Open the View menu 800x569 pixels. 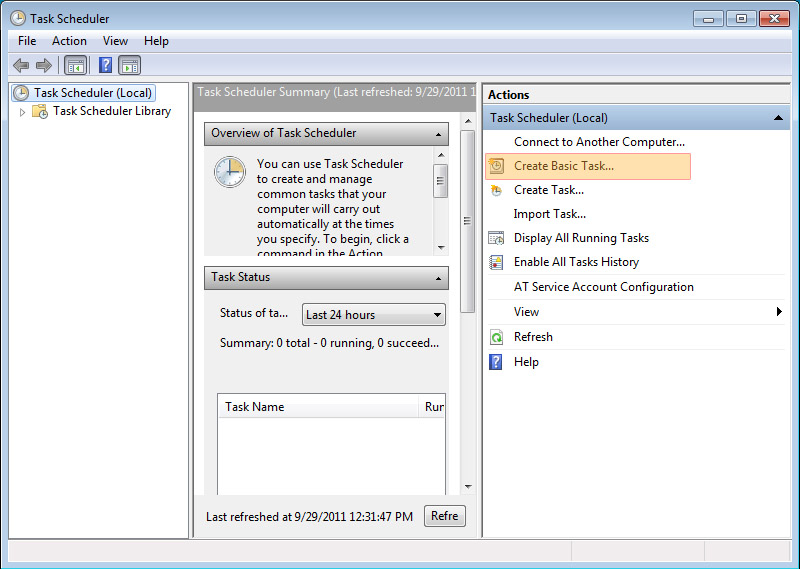(x=115, y=41)
